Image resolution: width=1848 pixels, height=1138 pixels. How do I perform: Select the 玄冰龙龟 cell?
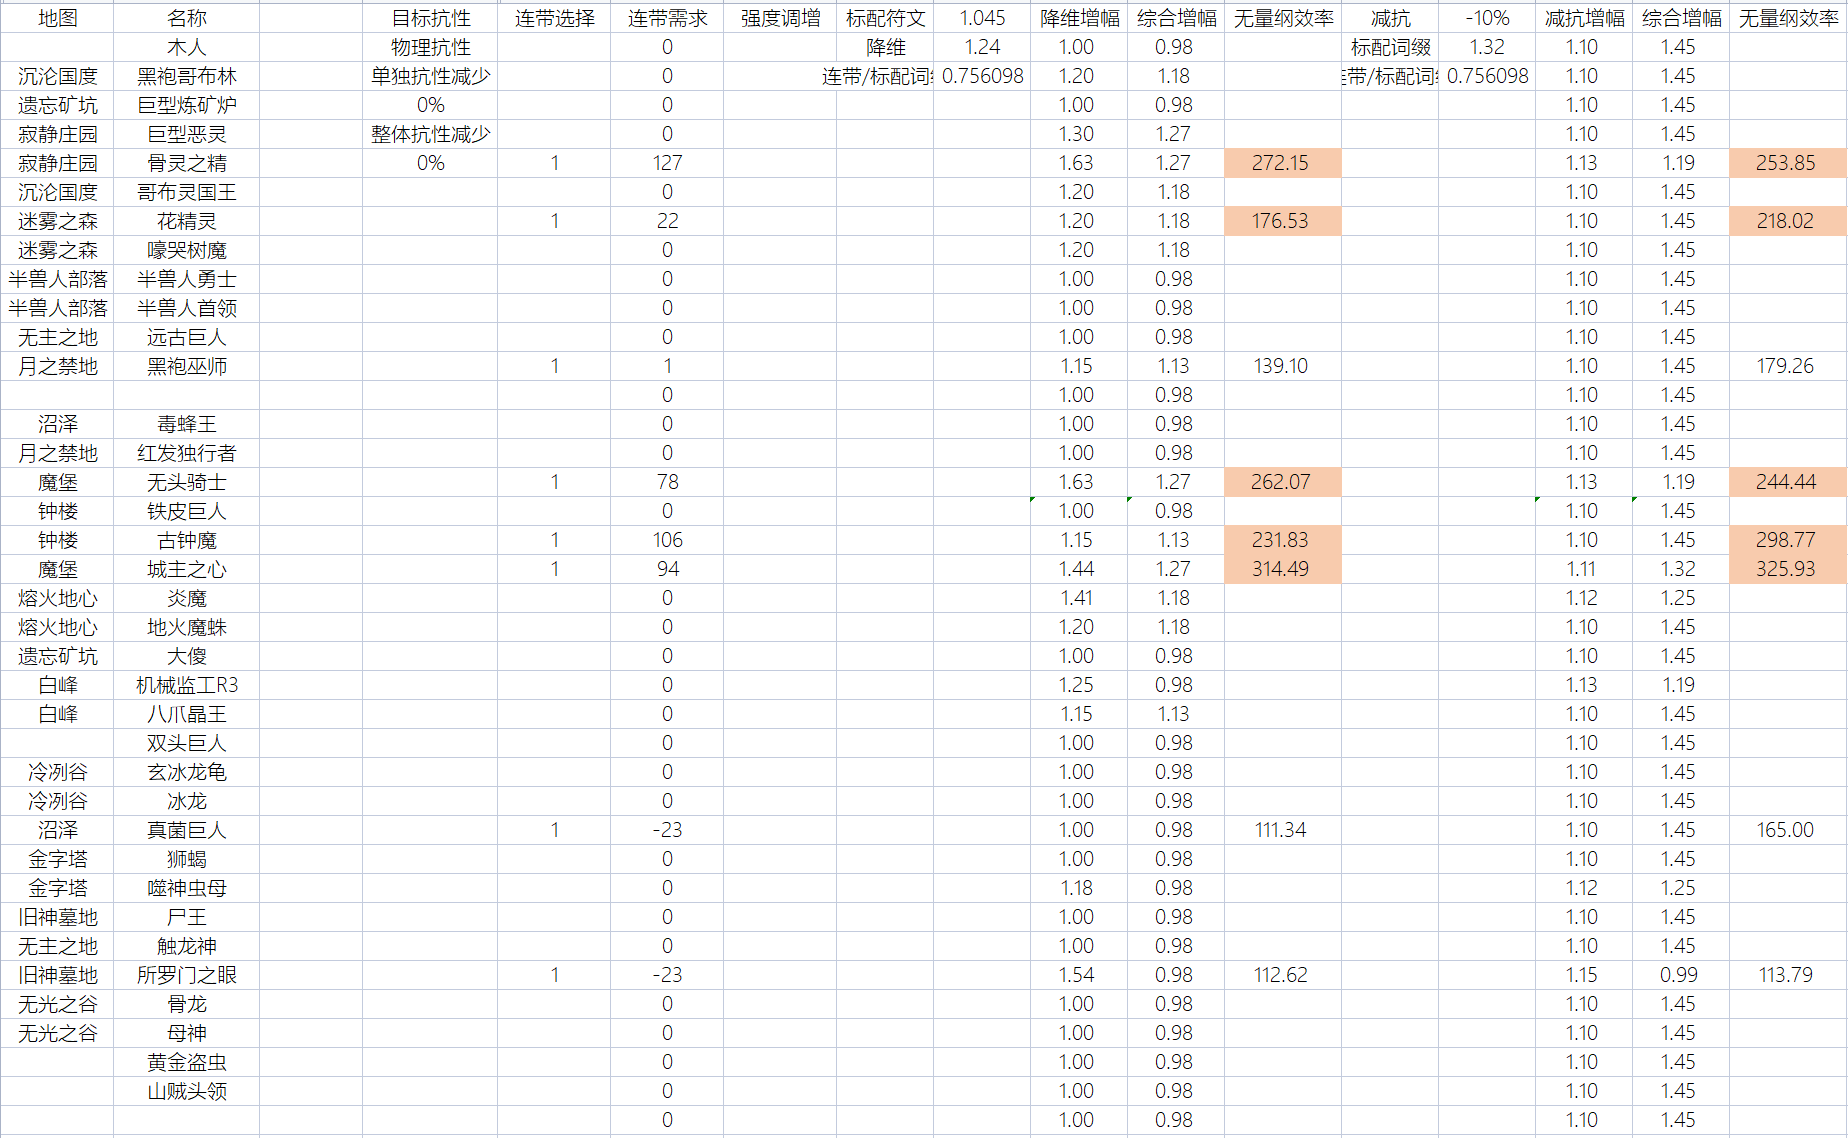point(187,772)
